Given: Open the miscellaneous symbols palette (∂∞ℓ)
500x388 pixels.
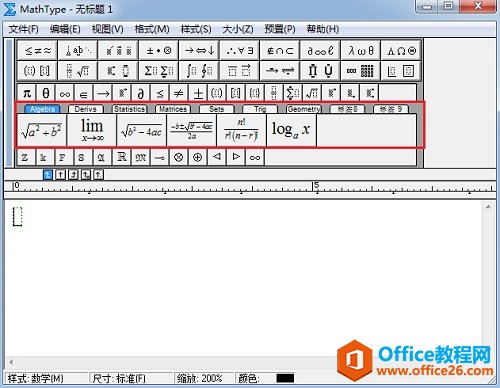Looking at the screenshot, I should tap(320, 50).
